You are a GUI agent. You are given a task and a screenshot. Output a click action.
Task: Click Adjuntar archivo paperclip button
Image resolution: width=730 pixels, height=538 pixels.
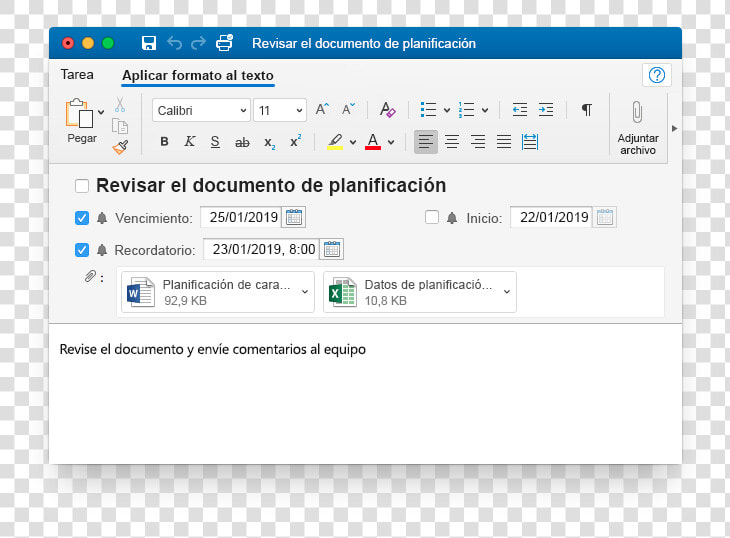point(637,127)
